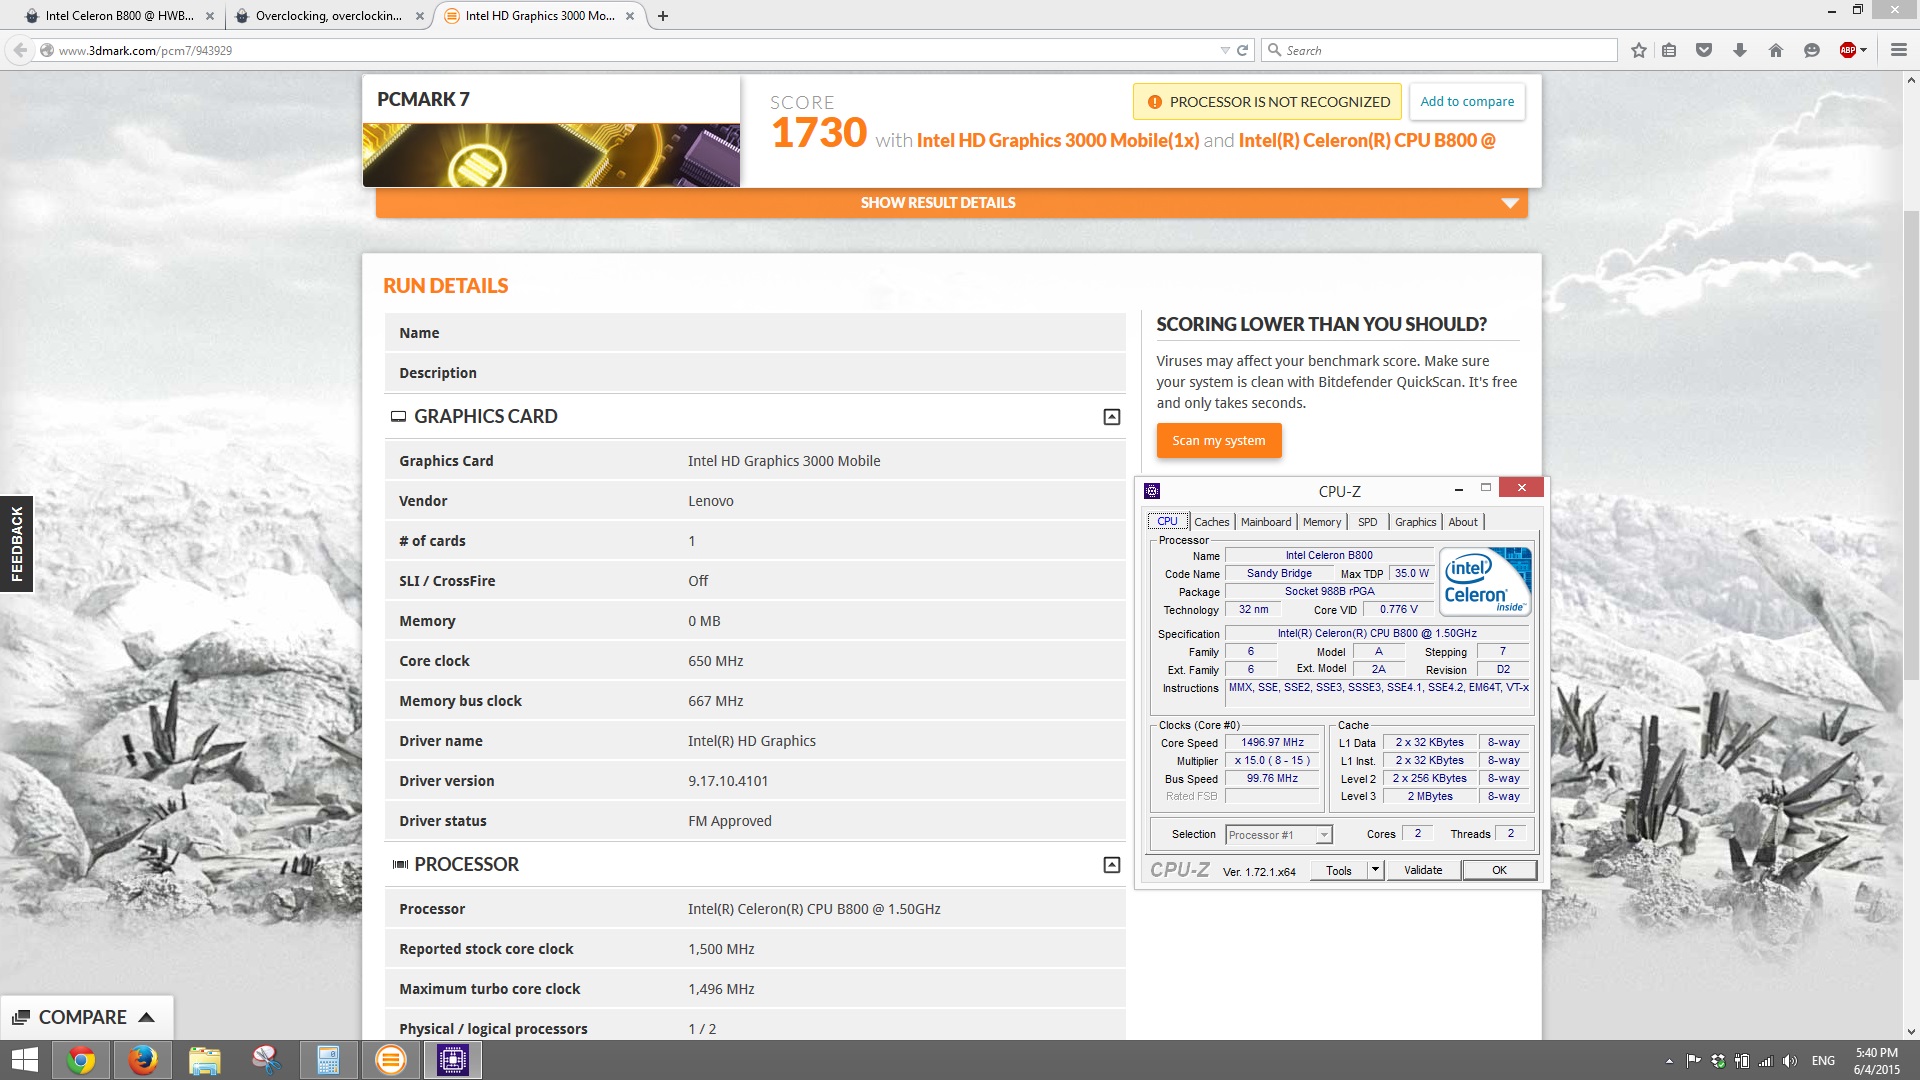Click the chat bubble toolbar icon
The image size is (1920, 1080).
click(1811, 50)
